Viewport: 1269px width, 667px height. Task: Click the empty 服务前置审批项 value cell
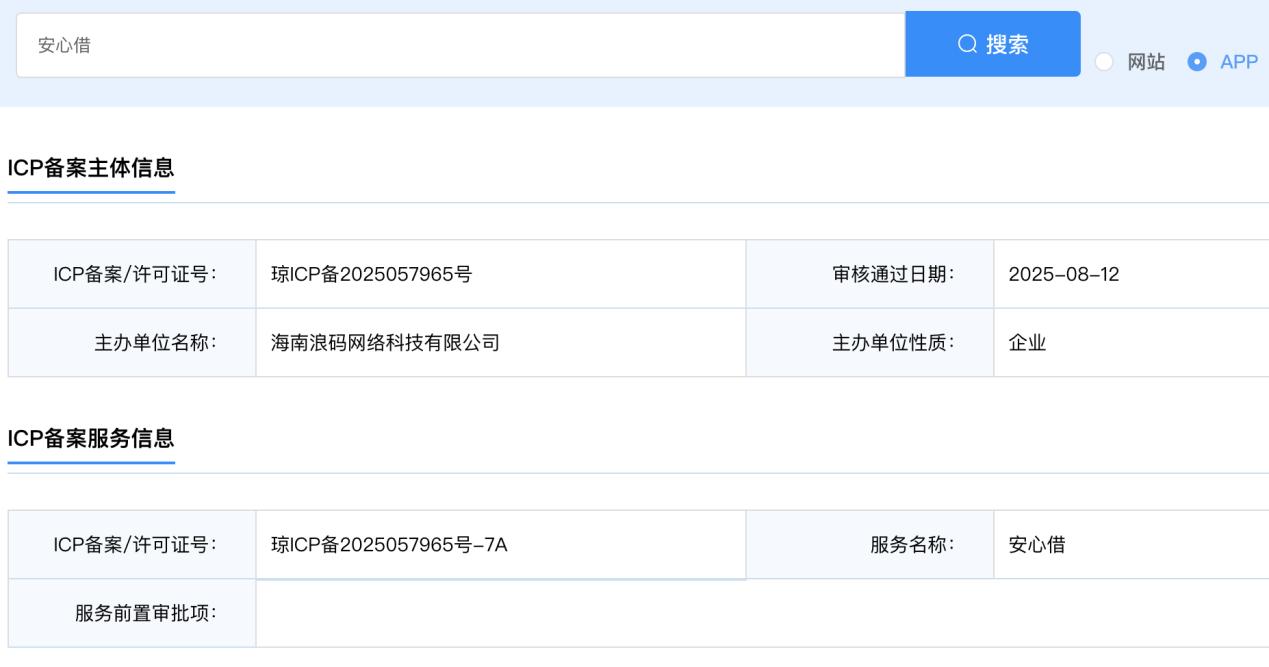[x=760, y=613]
